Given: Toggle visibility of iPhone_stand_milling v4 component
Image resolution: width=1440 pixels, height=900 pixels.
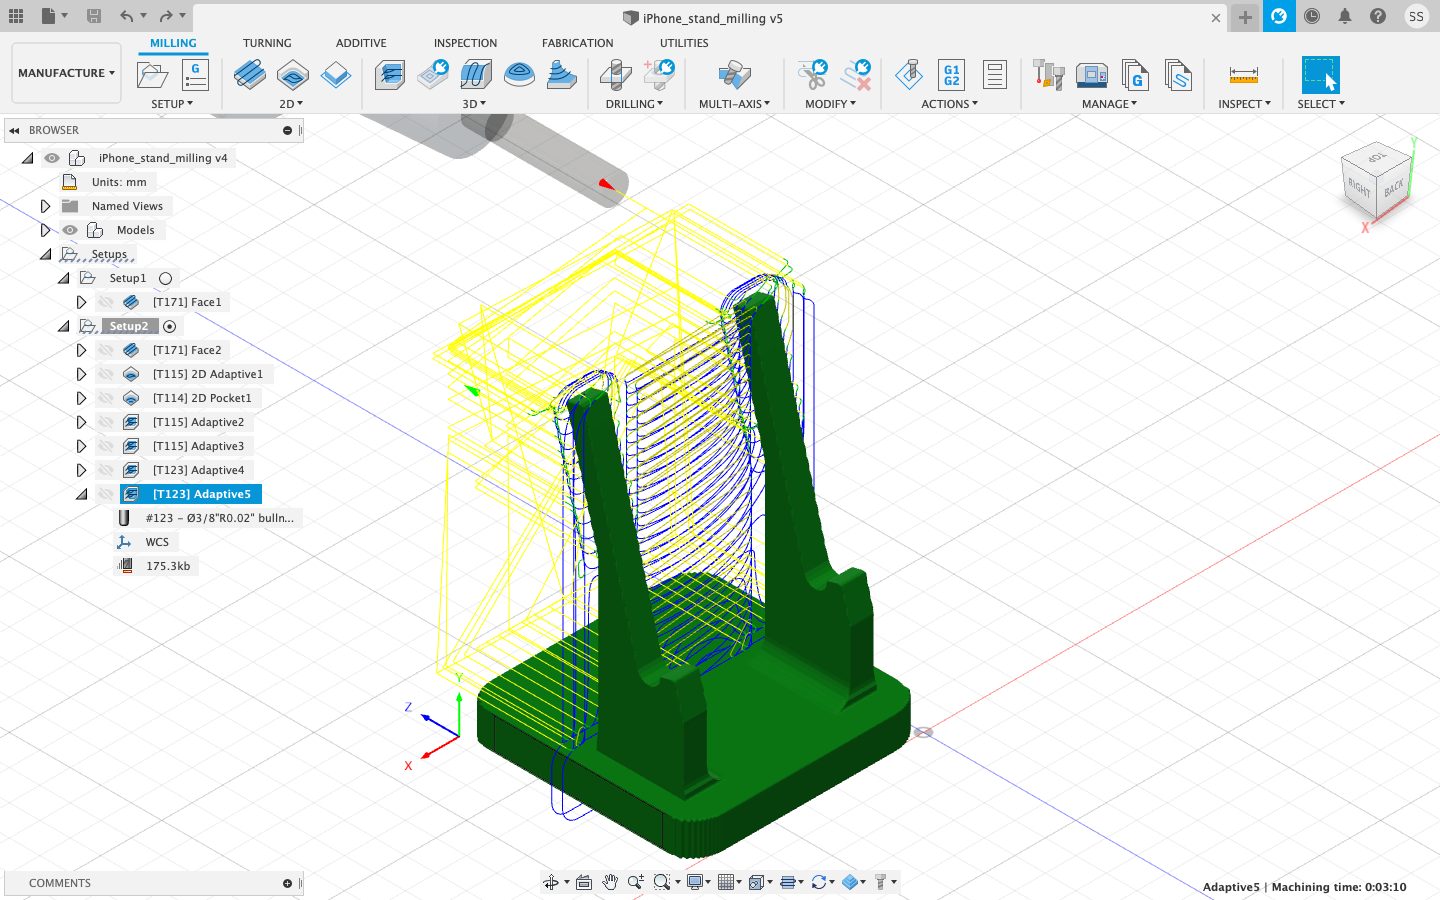Looking at the screenshot, I should pos(51,158).
